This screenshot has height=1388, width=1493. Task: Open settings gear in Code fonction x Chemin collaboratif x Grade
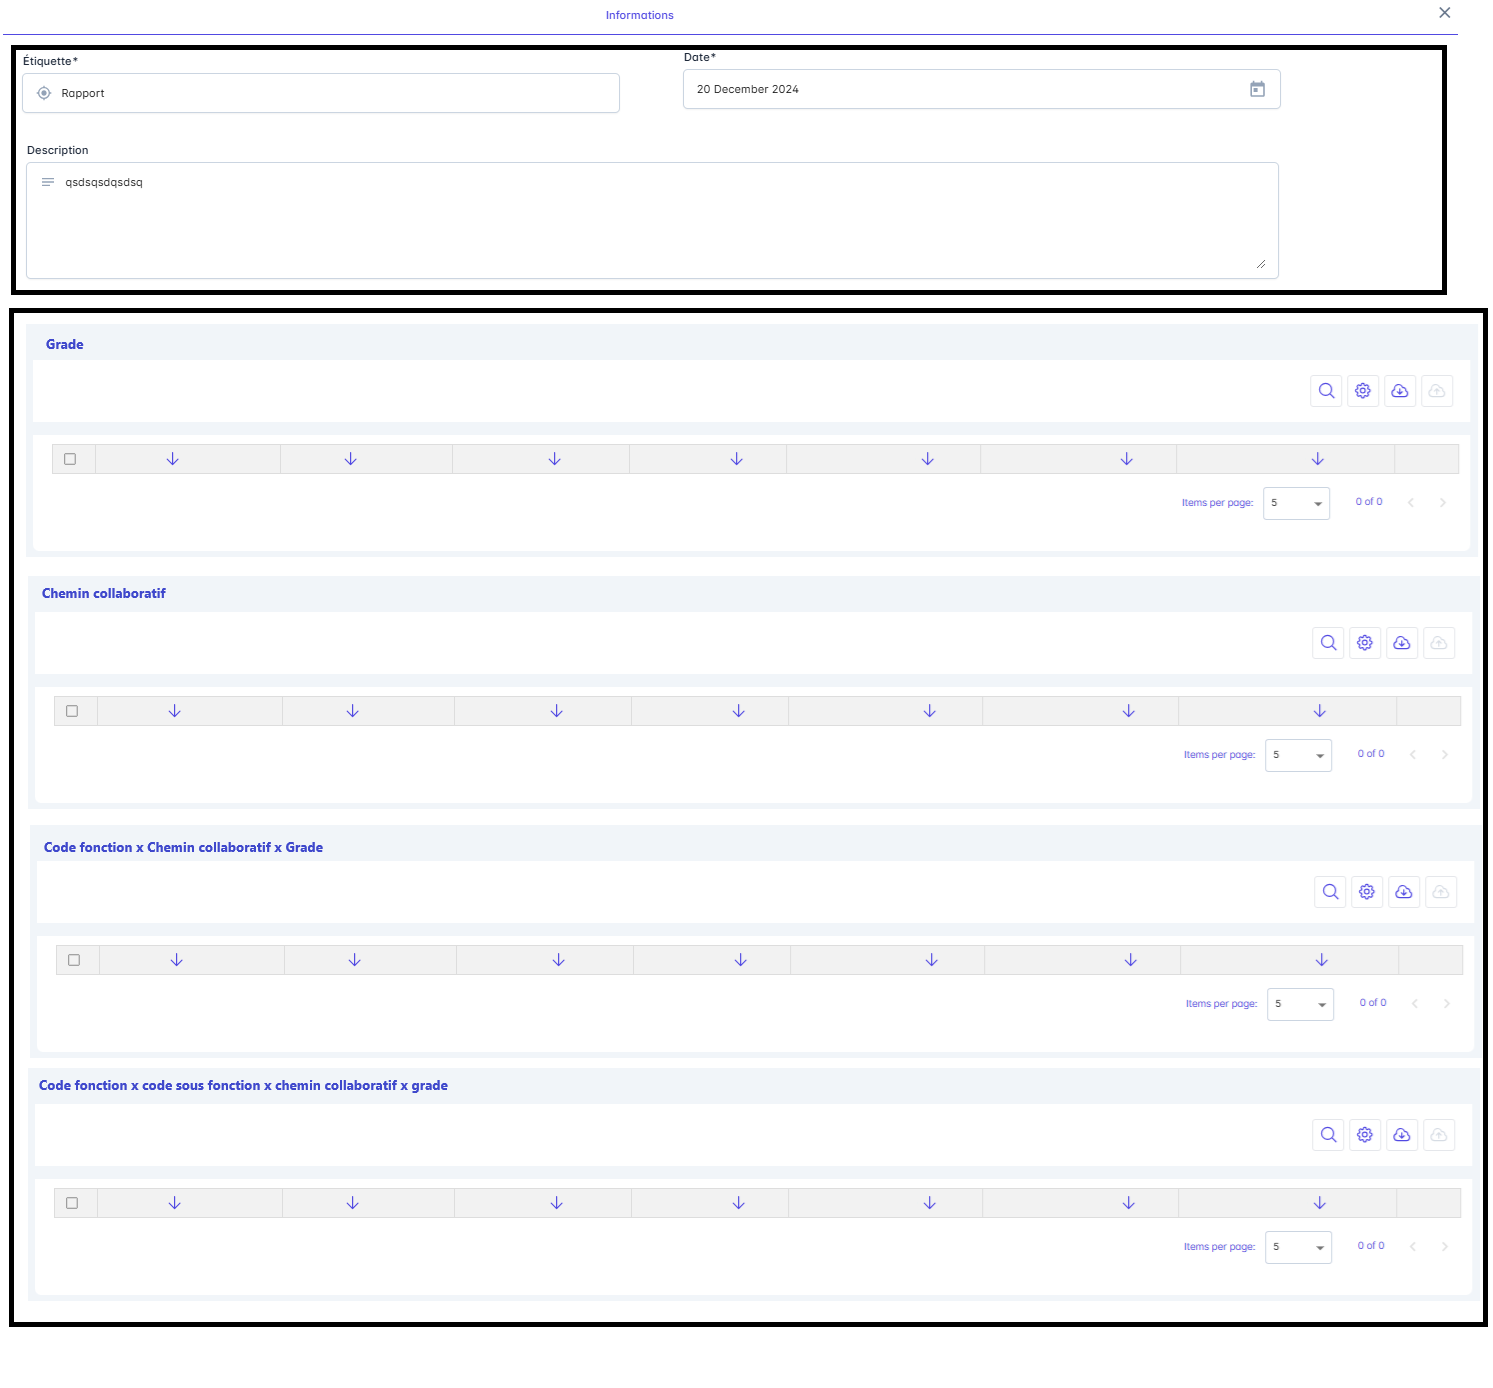point(1367,892)
